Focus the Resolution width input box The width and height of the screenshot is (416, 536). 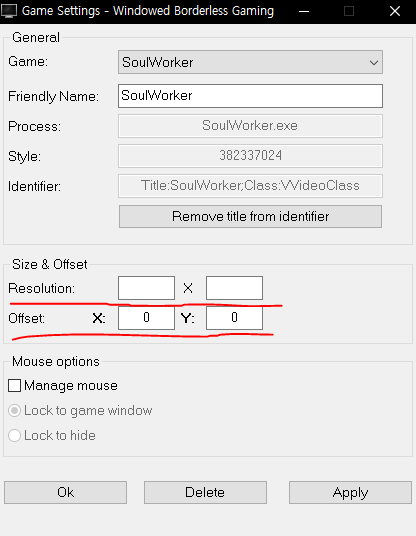pos(146,288)
